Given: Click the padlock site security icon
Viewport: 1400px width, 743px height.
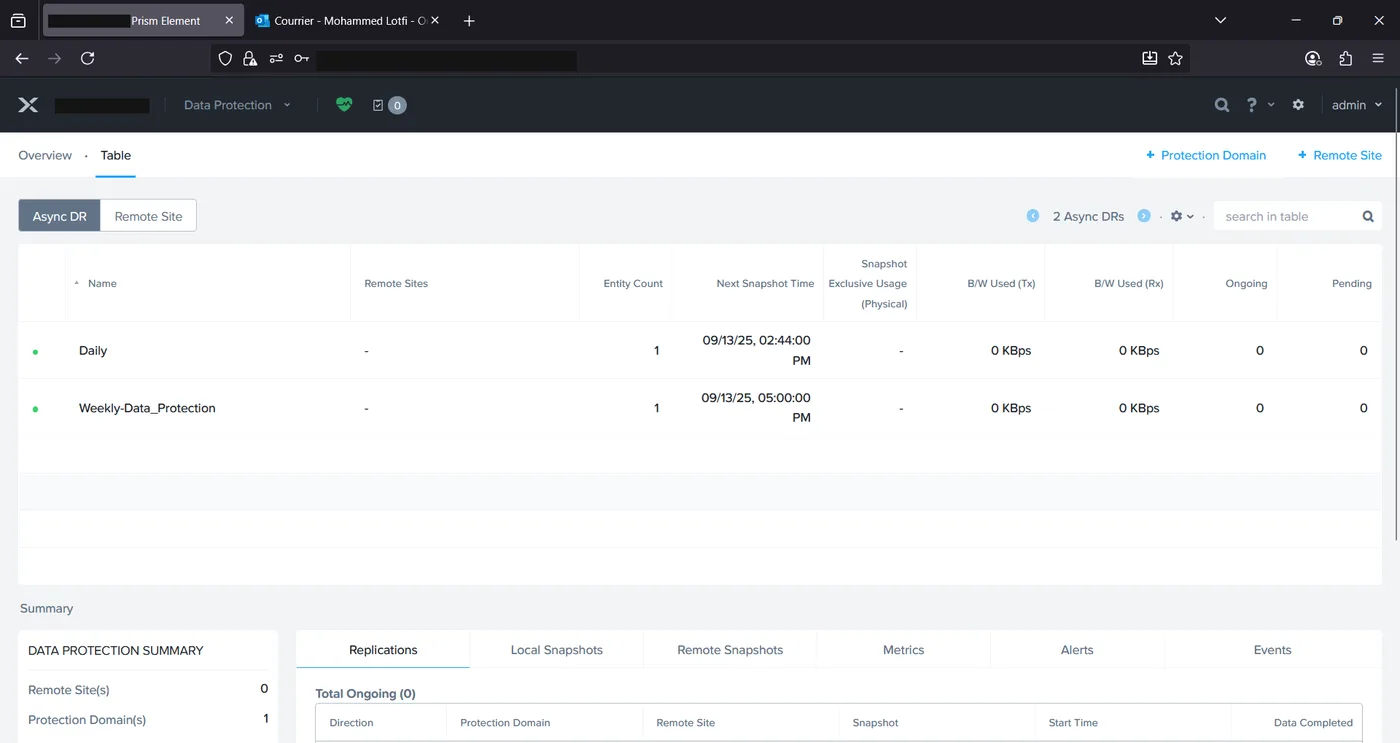Looking at the screenshot, I should tap(250, 59).
